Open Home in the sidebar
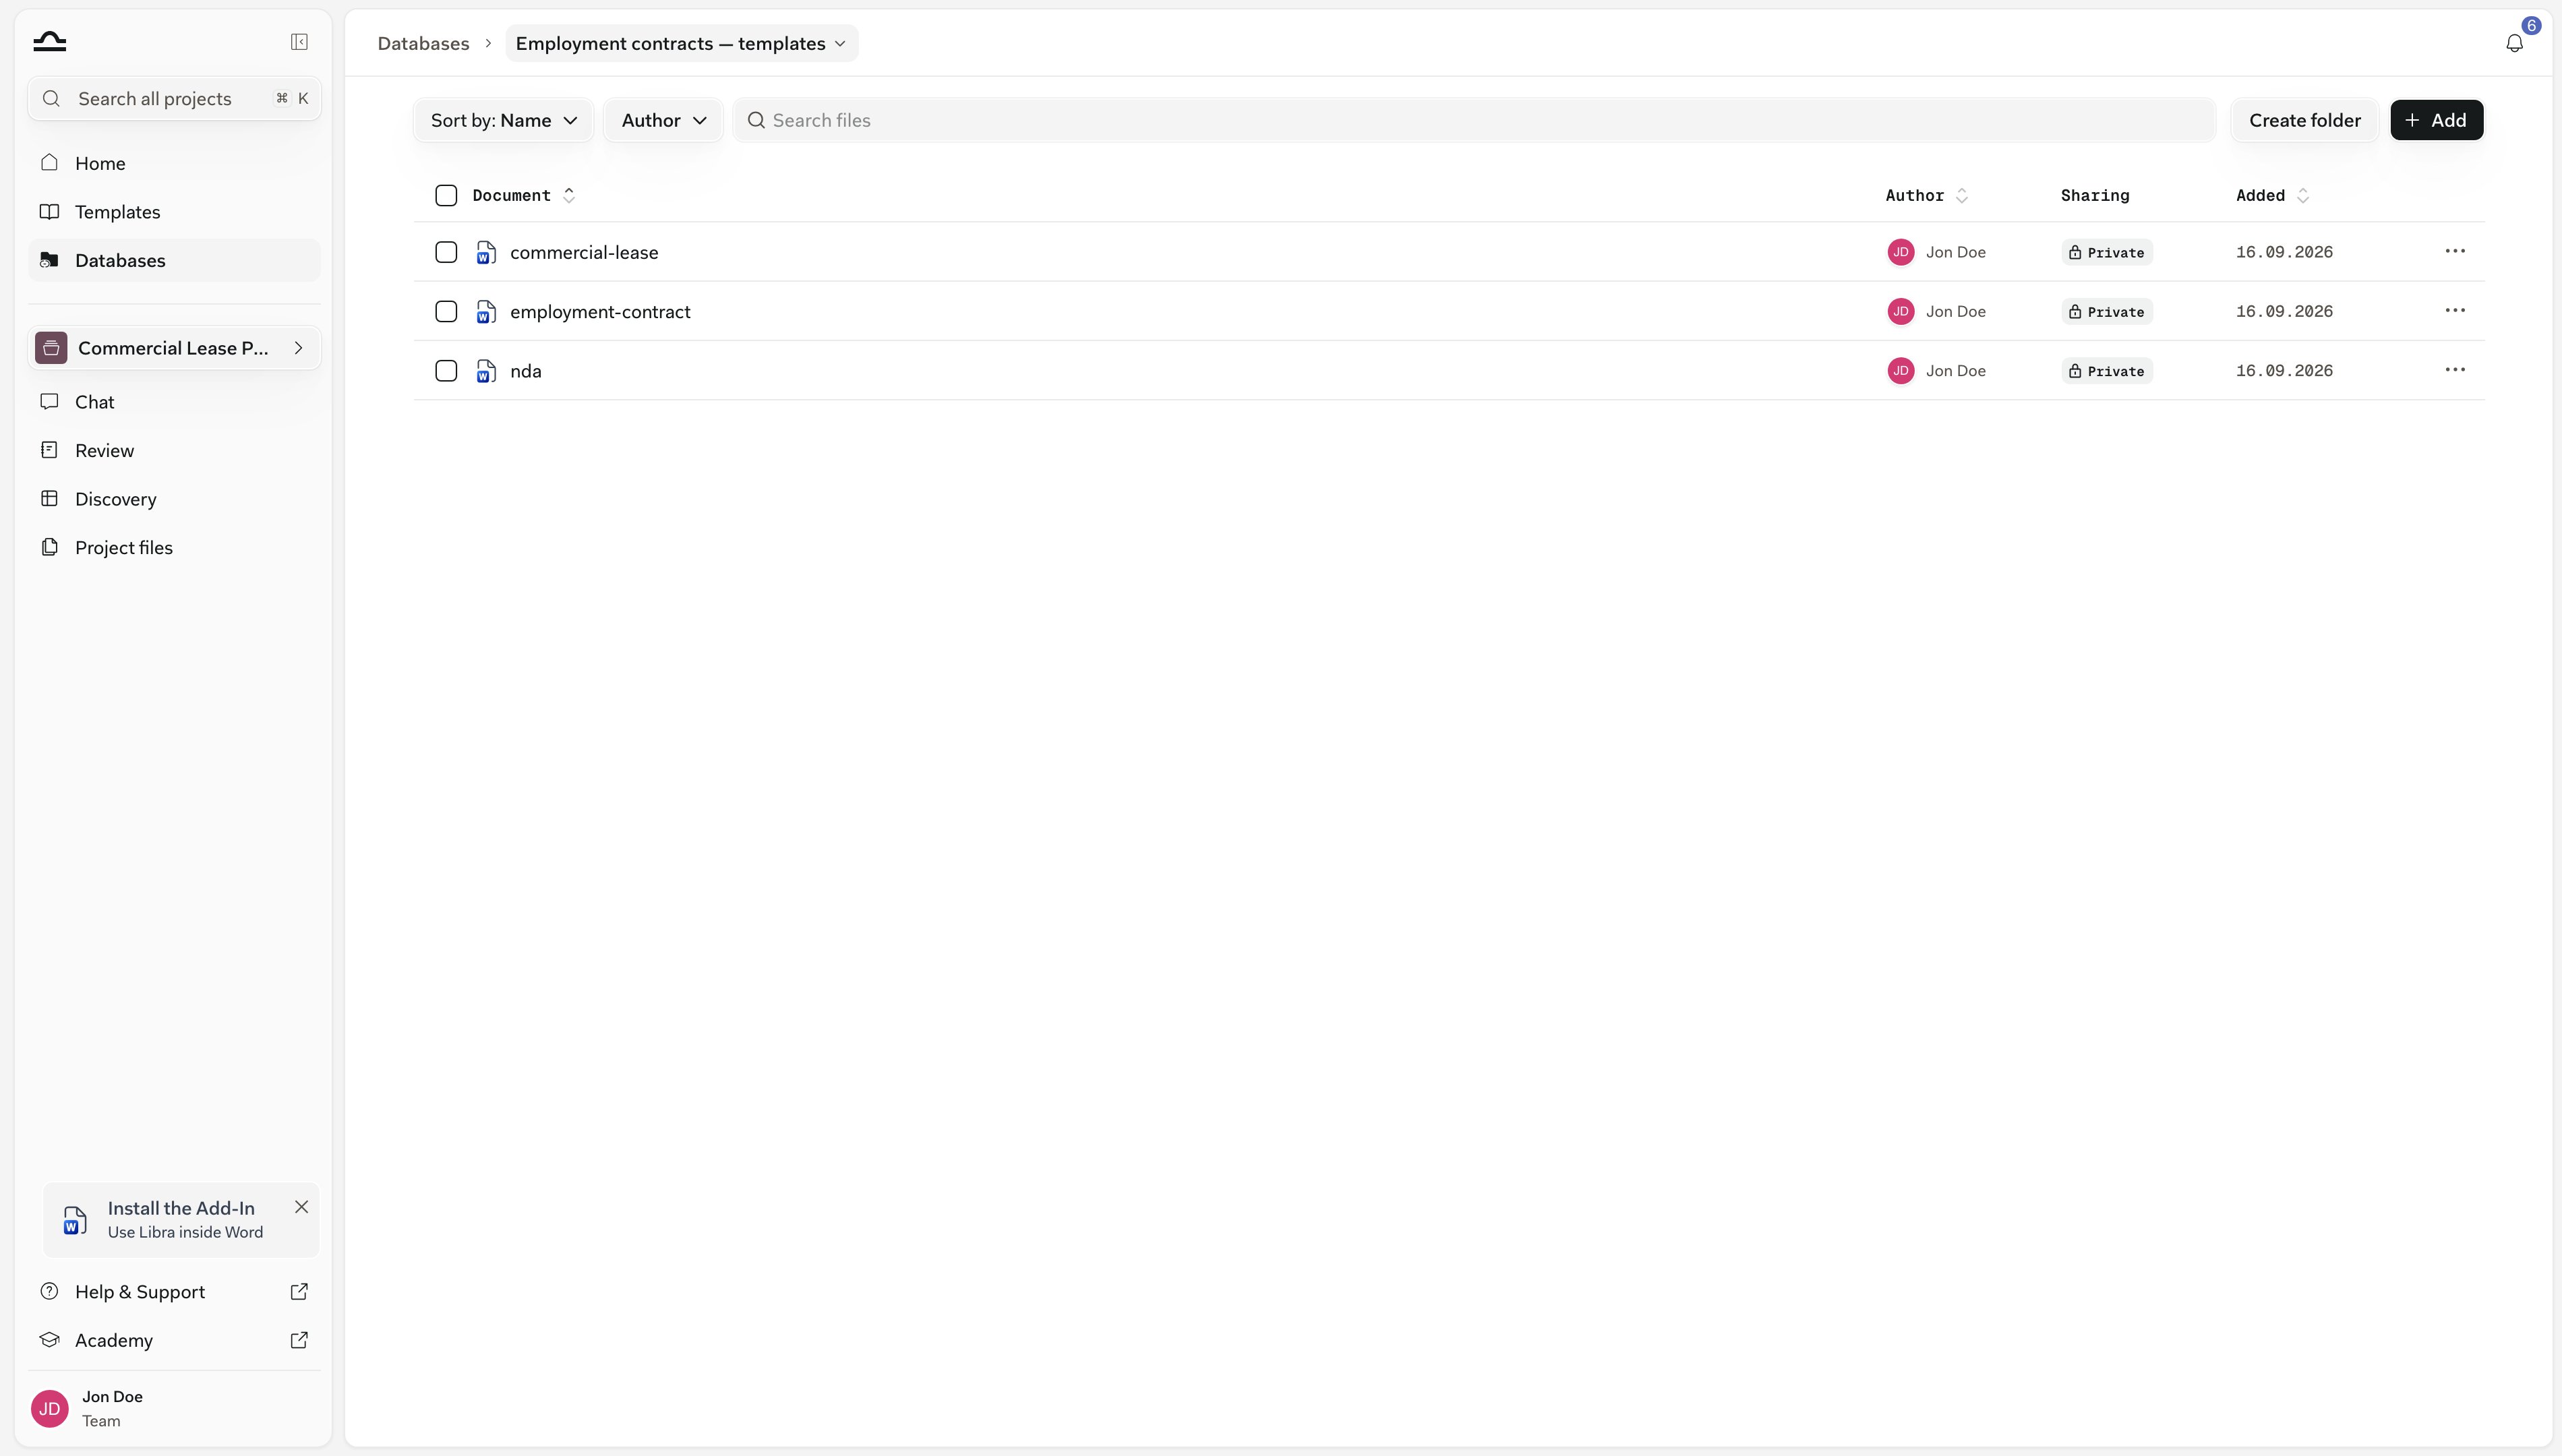This screenshot has height=1456, width=2562. click(x=174, y=163)
